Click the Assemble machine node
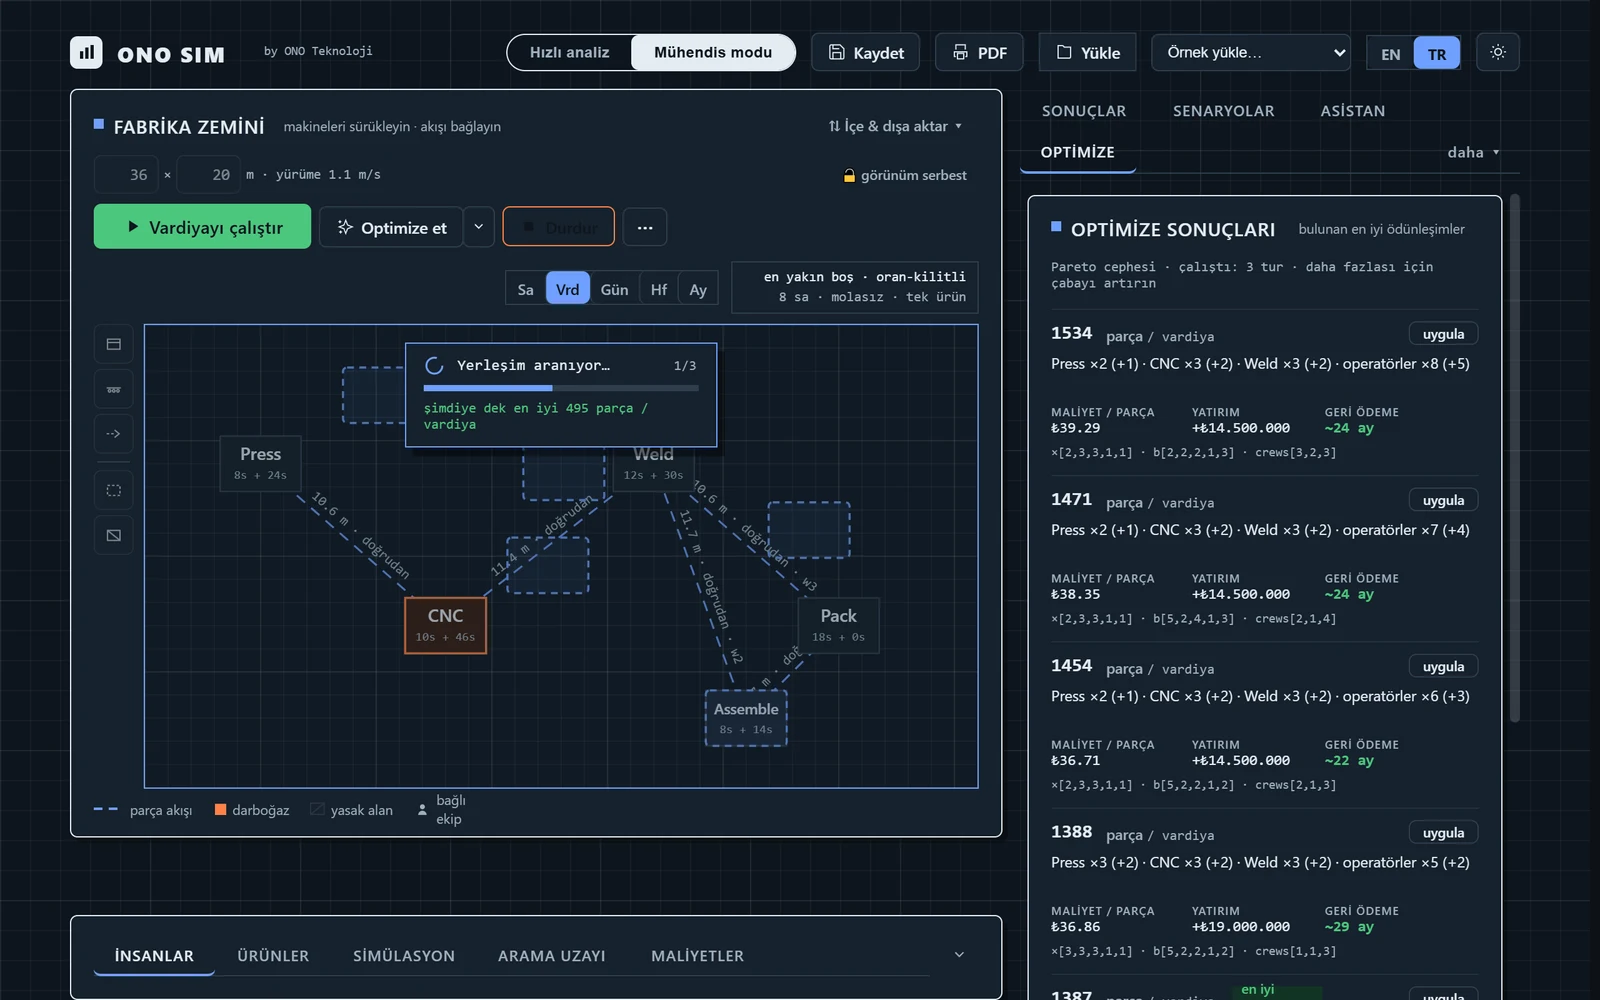This screenshot has width=1600, height=1000. click(x=746, y=718)
